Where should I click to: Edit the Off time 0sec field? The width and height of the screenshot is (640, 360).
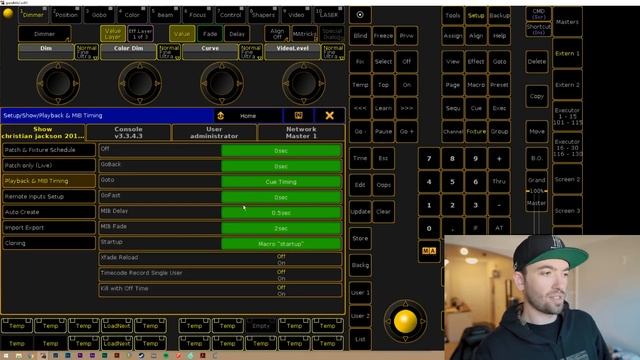pos(281,151)
